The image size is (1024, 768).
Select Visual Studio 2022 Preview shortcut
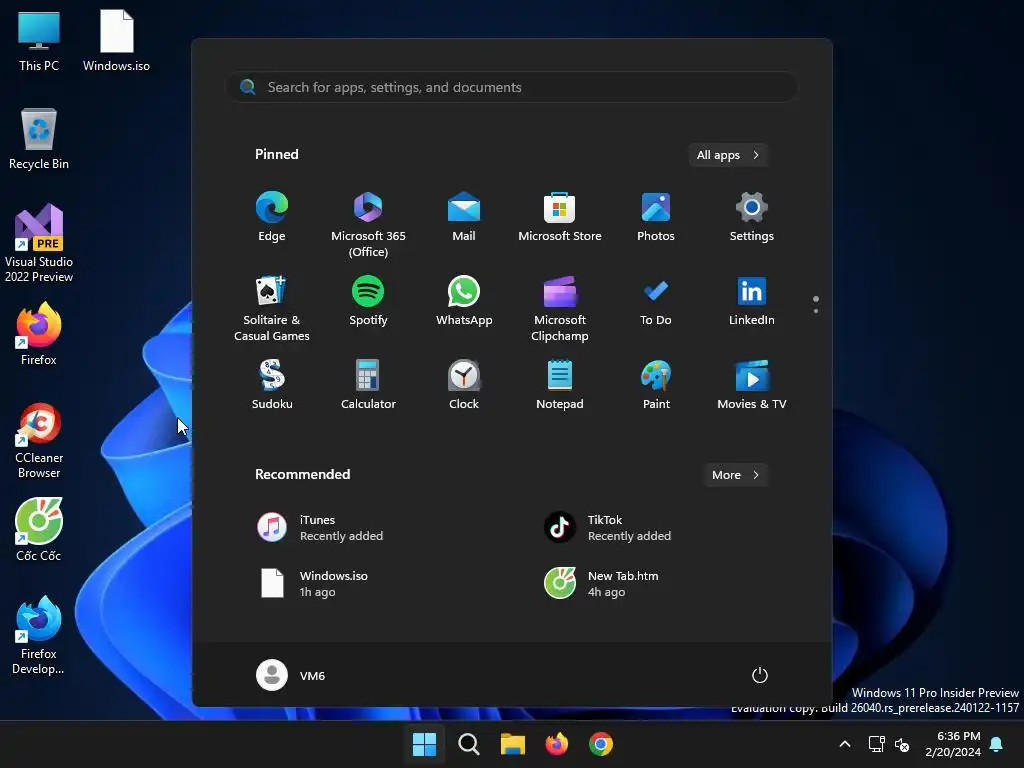point(39,244)
